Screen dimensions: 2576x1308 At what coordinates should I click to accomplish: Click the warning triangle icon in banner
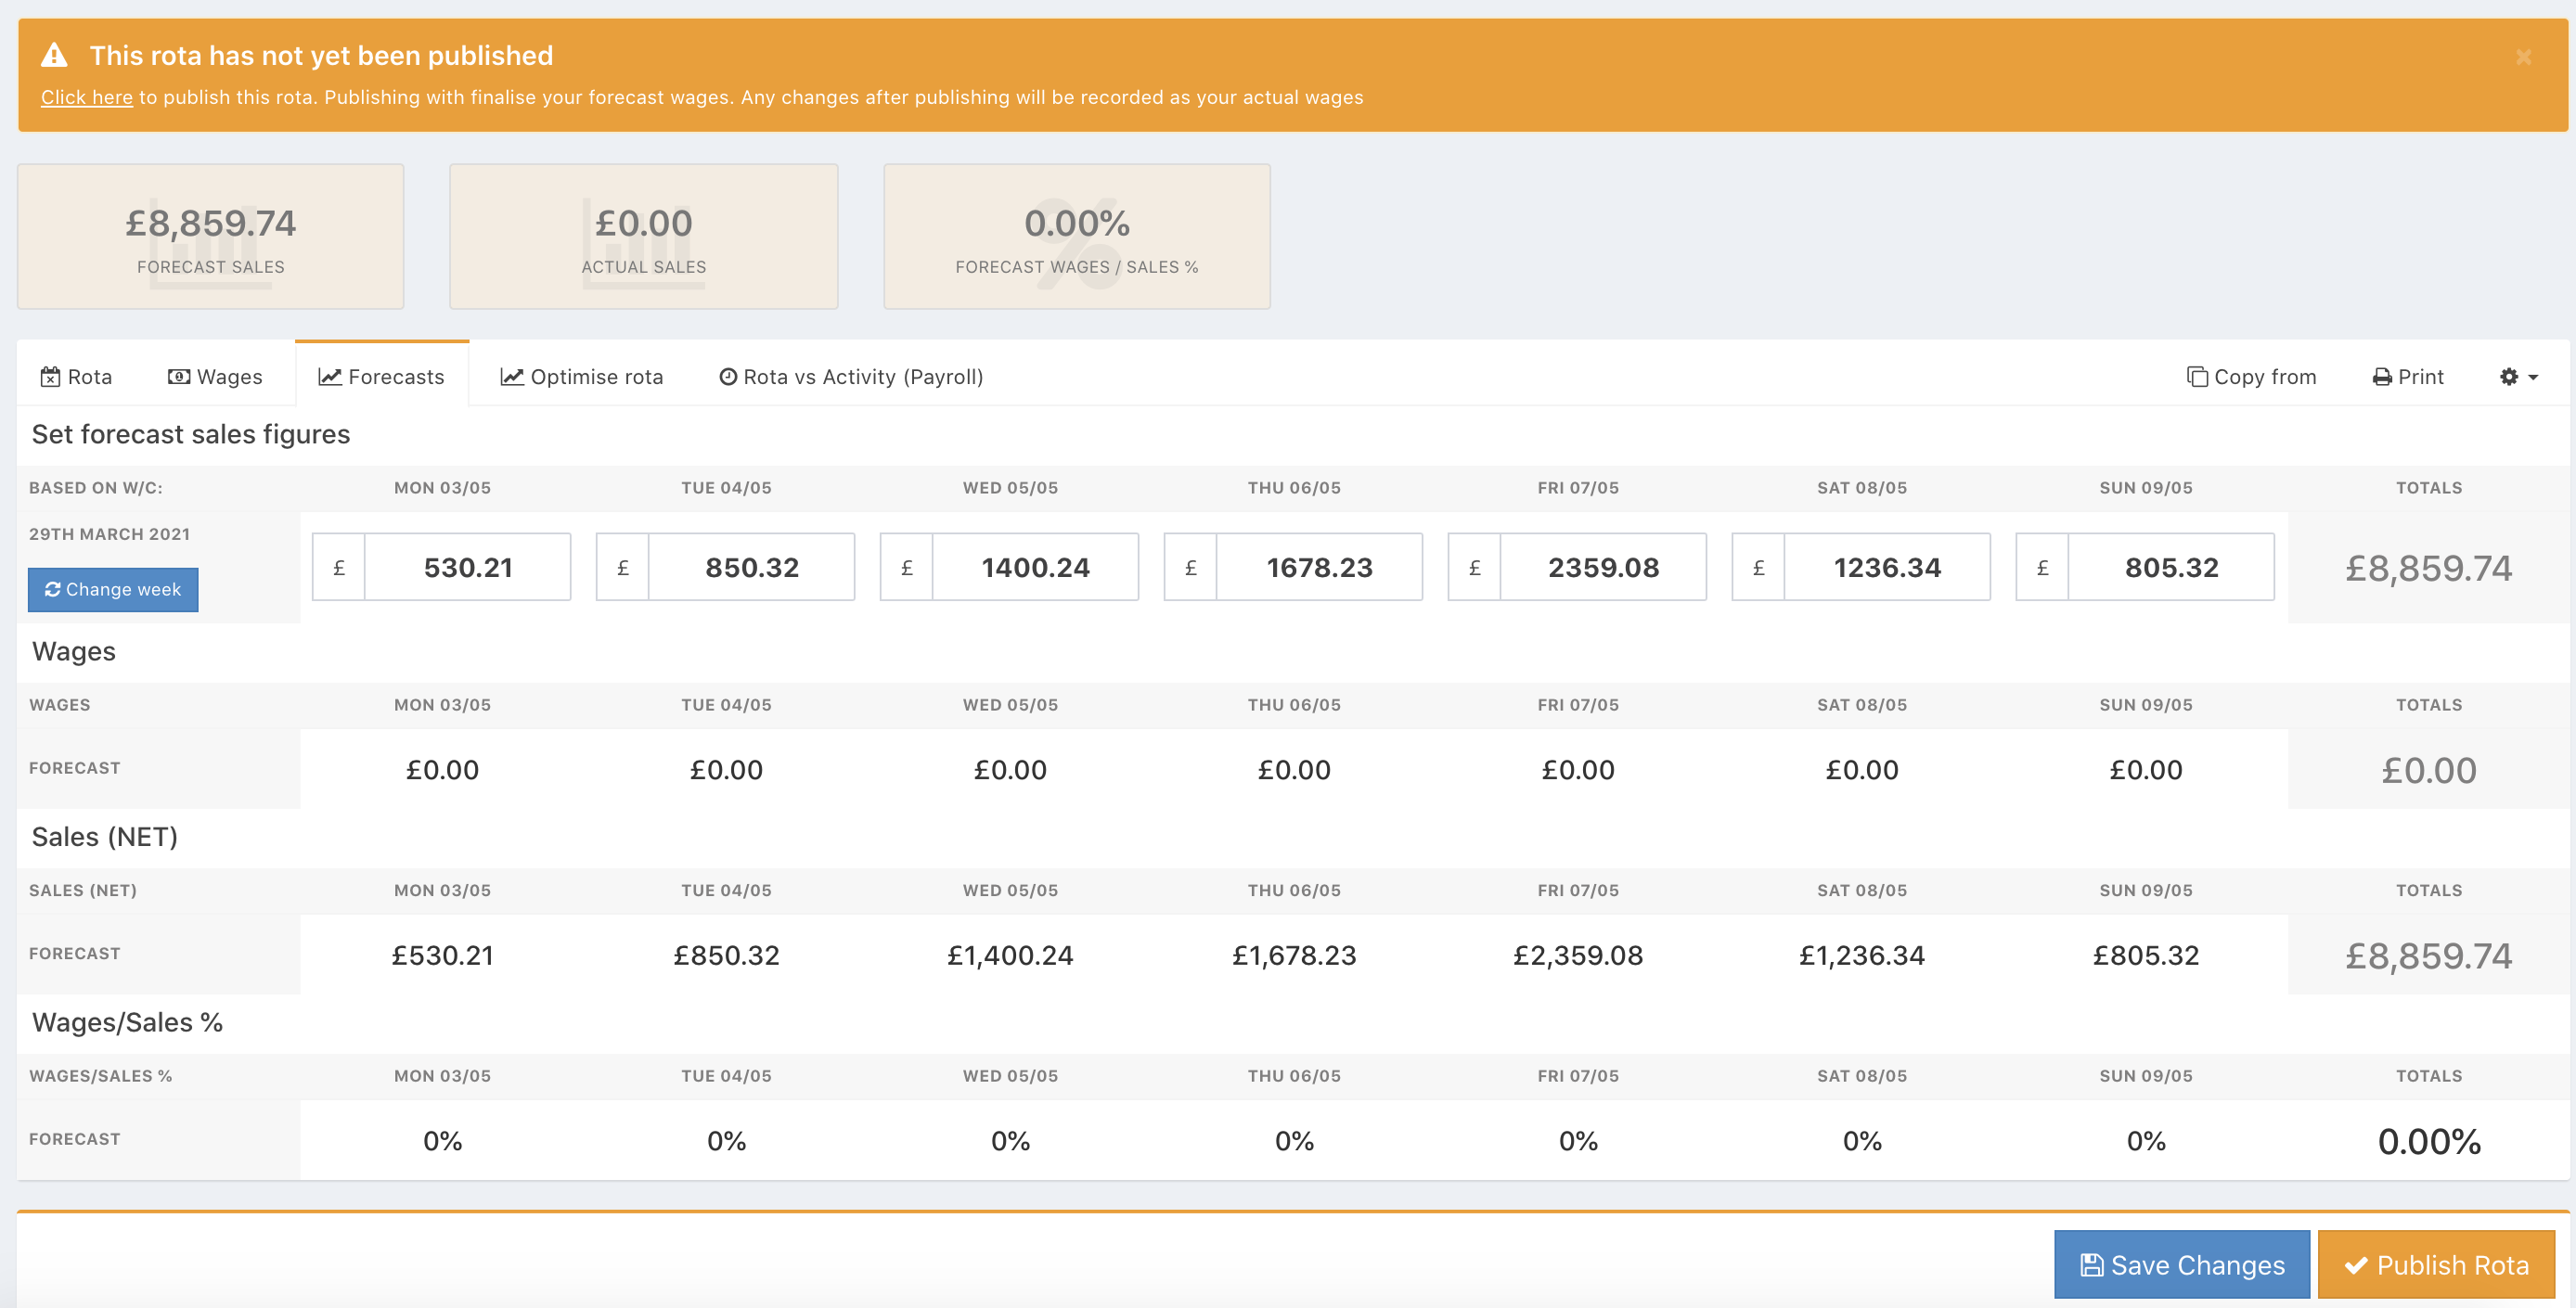[x=54, y=56]
